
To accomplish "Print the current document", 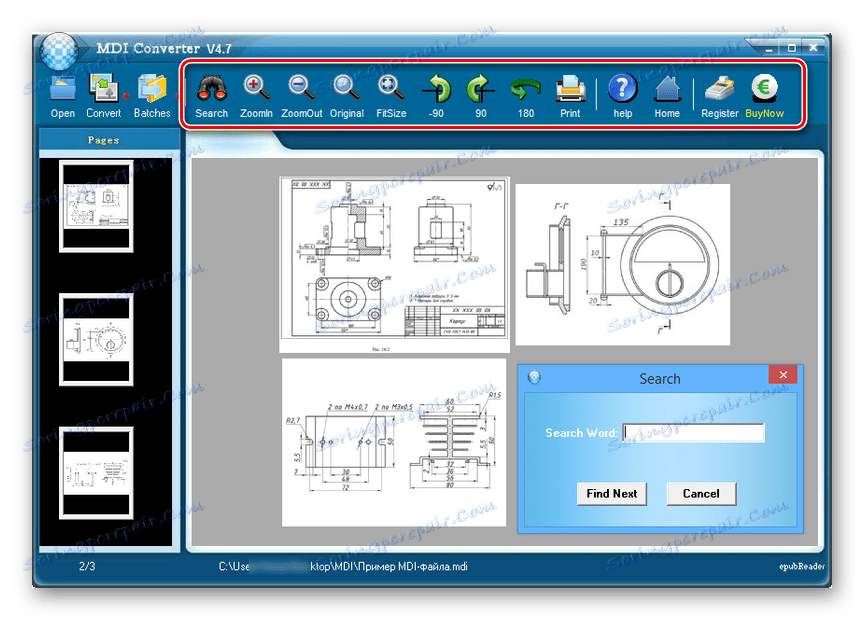I will (570, 96).
